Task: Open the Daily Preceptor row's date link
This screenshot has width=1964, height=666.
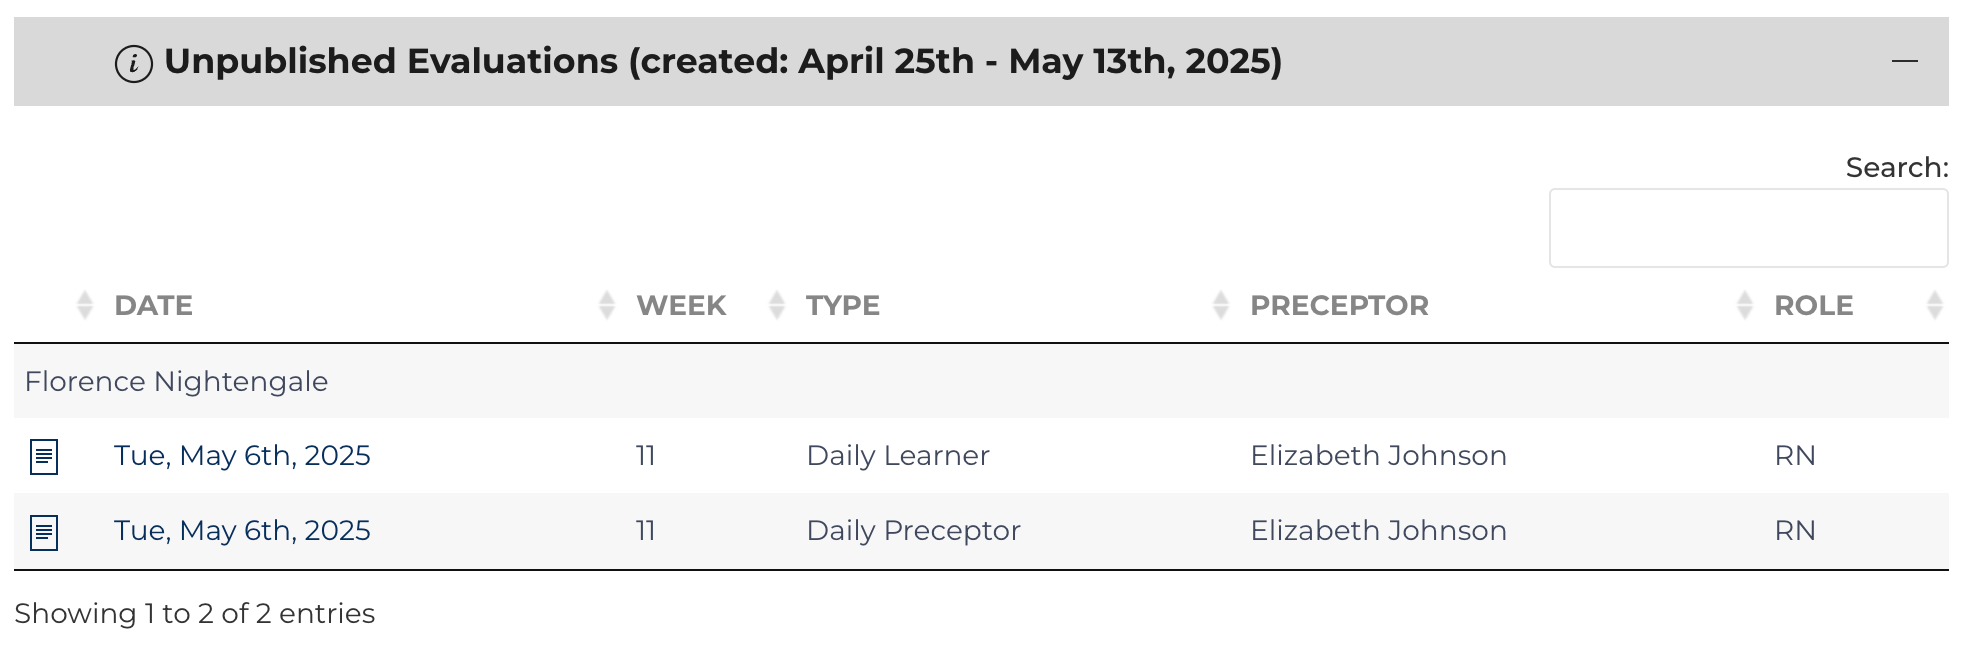Action: 242,531
